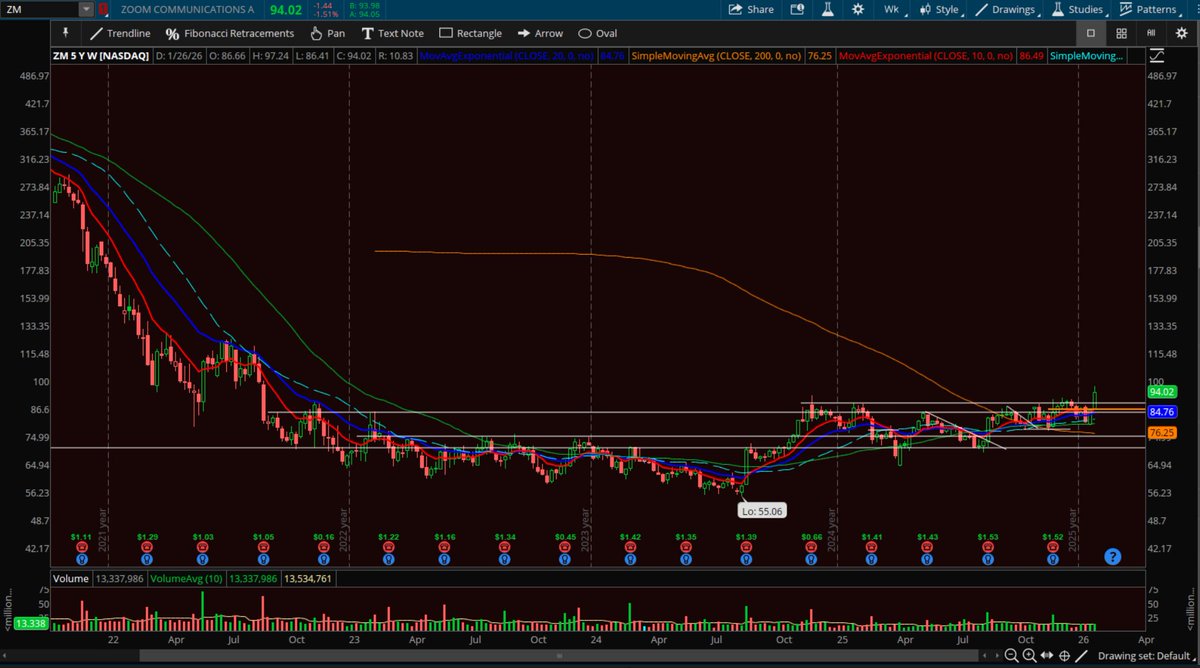Viewport: 1200px width, 668px height.
Task: Click the blue MovAvgExponential (CLOSE, 20) study label
Action: (508, 57)
